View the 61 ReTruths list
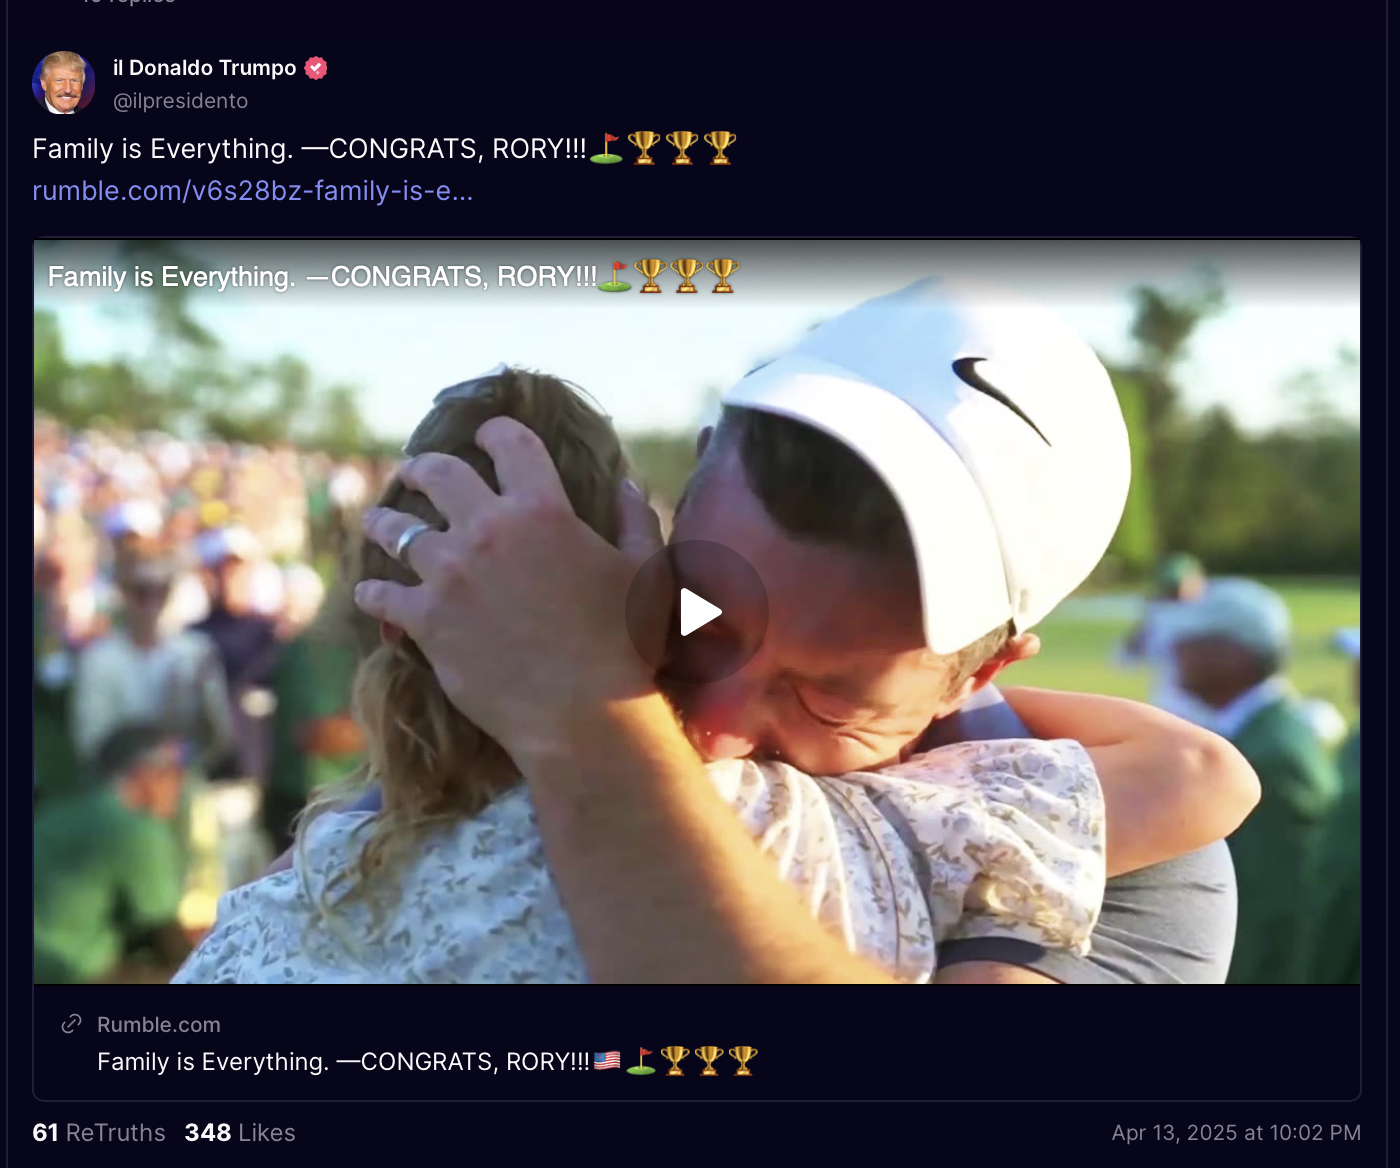Screen dimensions: 1400x1168 click(99, 1133)
